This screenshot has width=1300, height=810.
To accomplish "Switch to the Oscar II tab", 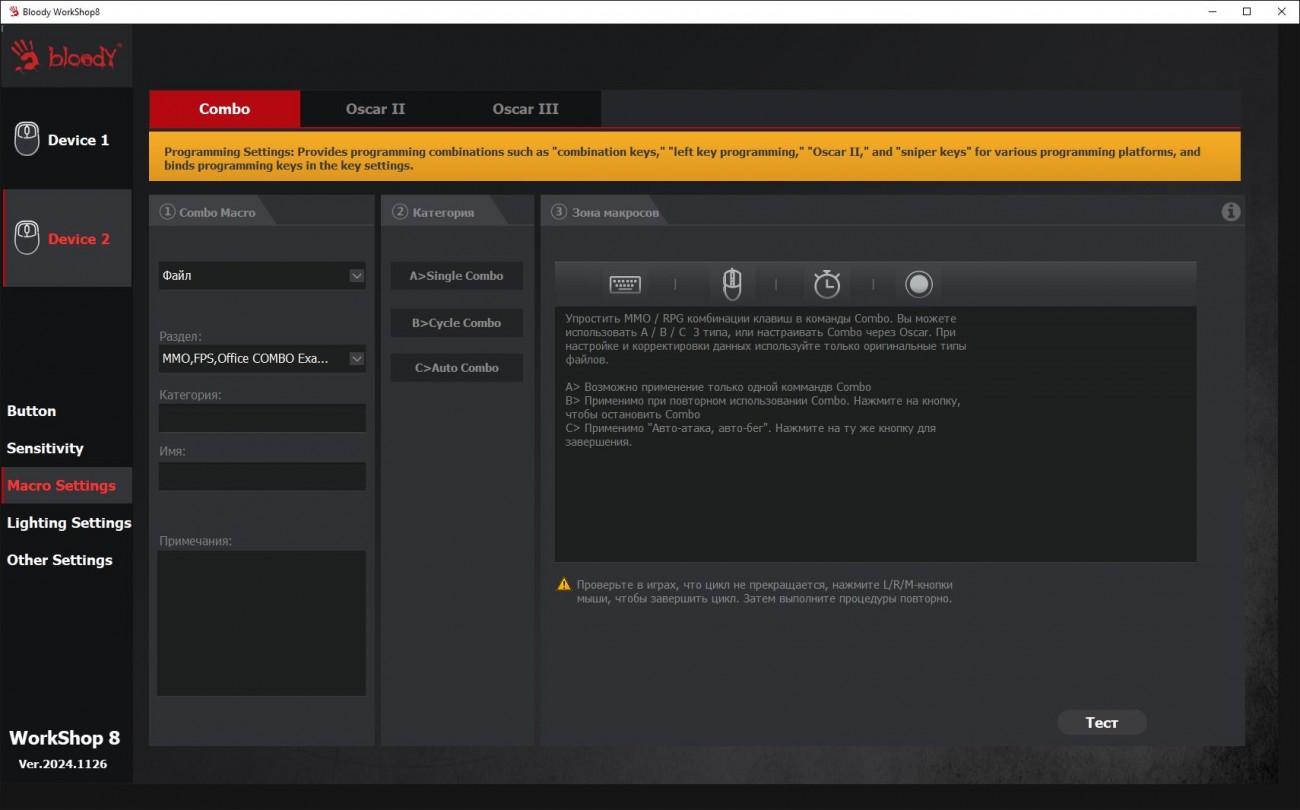I will point(375,109).
